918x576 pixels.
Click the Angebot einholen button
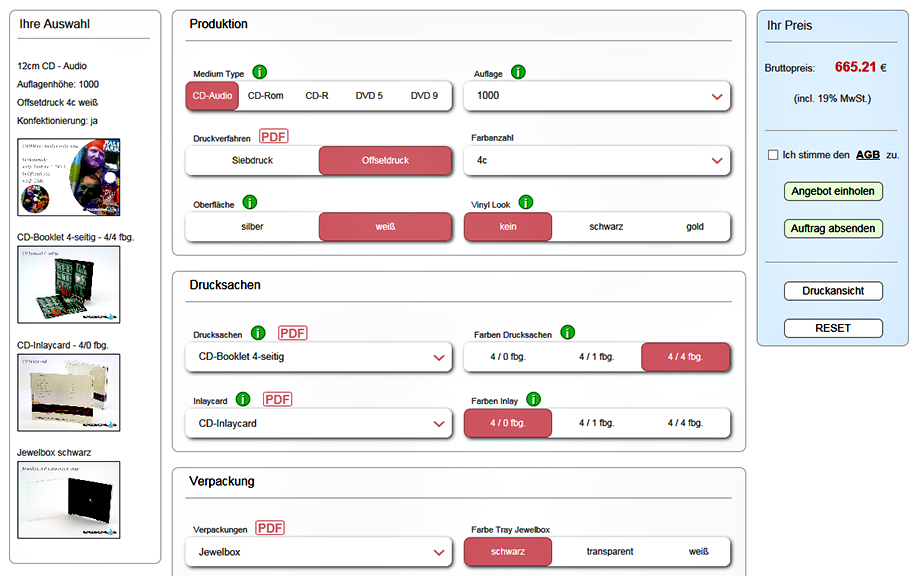coord(833,191)
